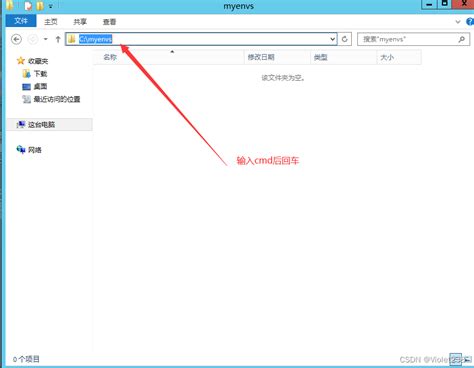The width and height of the screenshot is (474, 368).
Task: Open the recent locations dropdown arrow
Action: (x=46, y=39)
